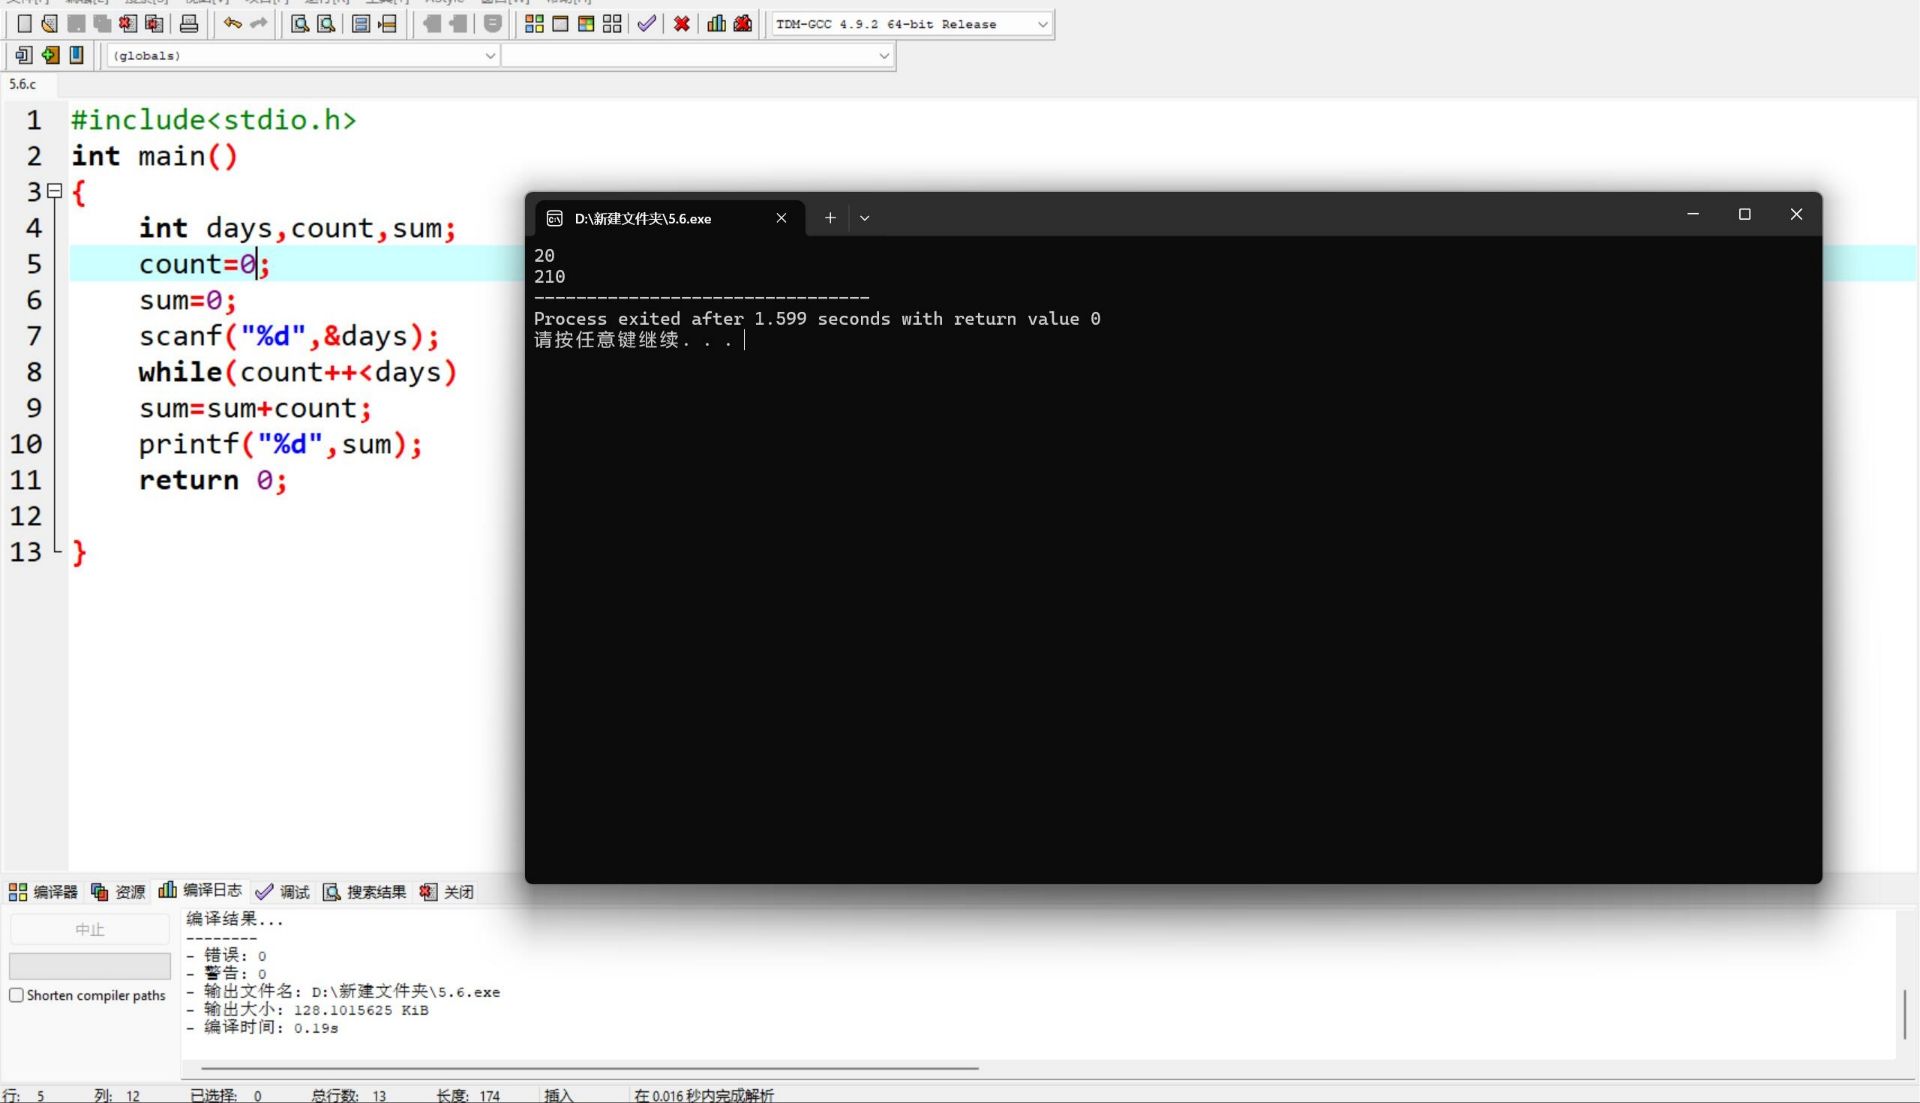This screenshot has height=1103, width=1920.
Task: Undo the last edit
Action: pos(232,24)
